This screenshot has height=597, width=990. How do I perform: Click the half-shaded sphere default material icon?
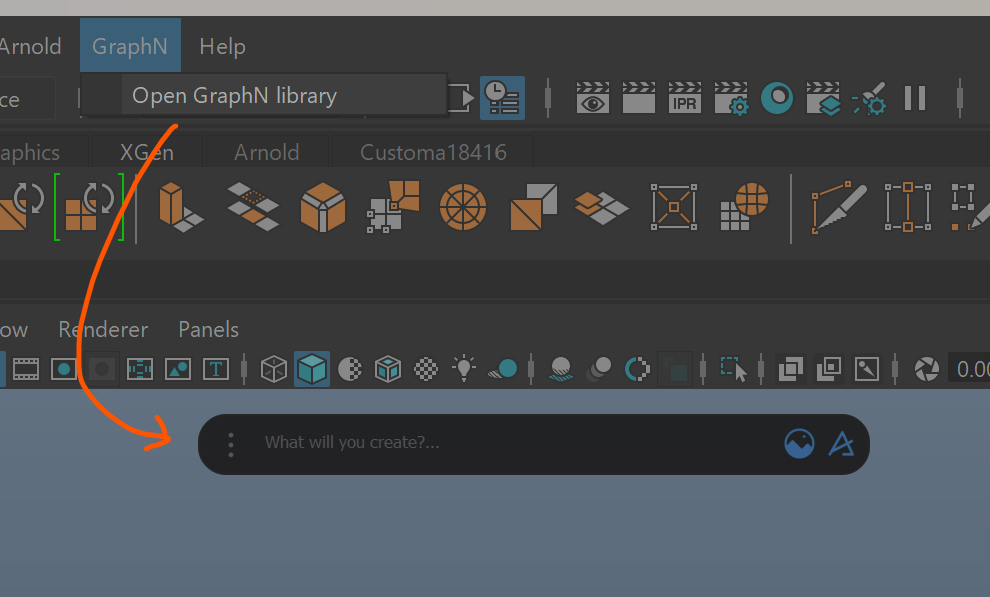tap(350, 369)
